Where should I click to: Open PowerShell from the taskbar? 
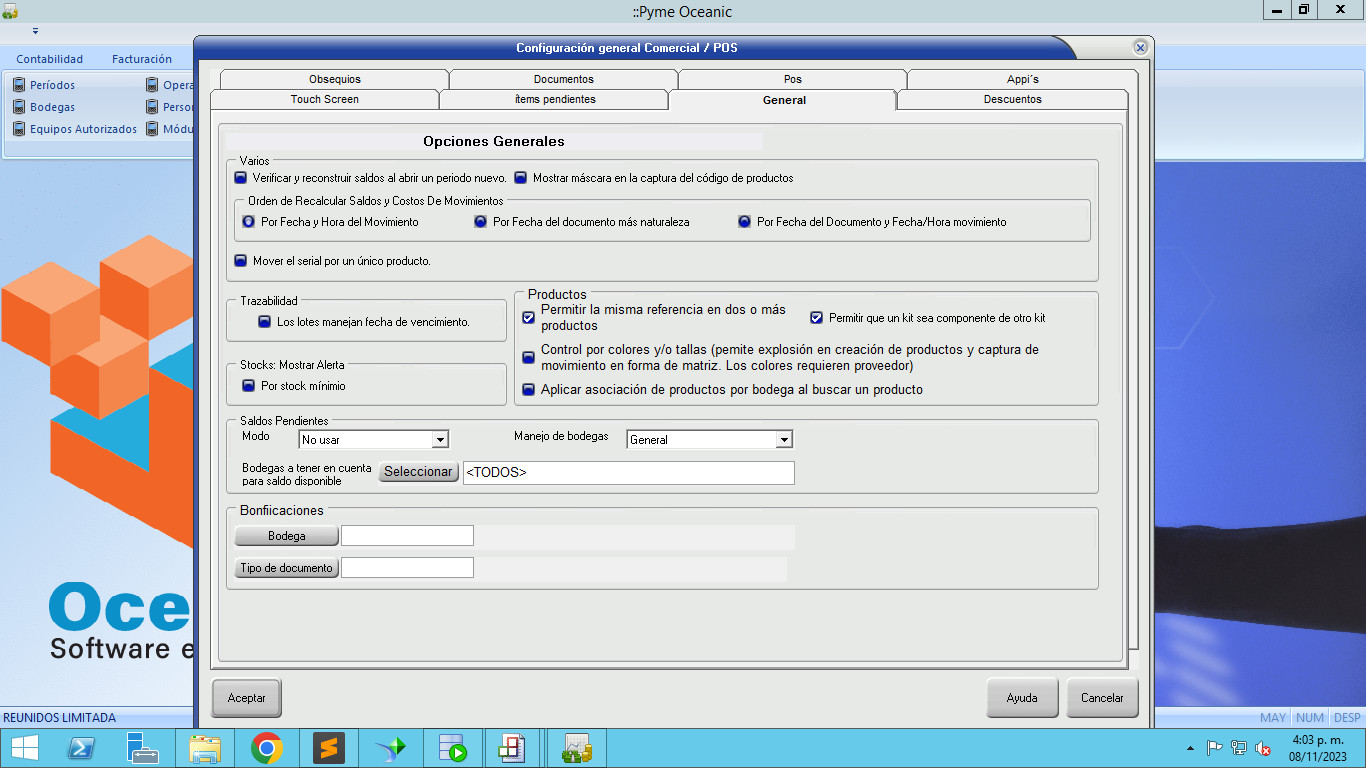81,748
